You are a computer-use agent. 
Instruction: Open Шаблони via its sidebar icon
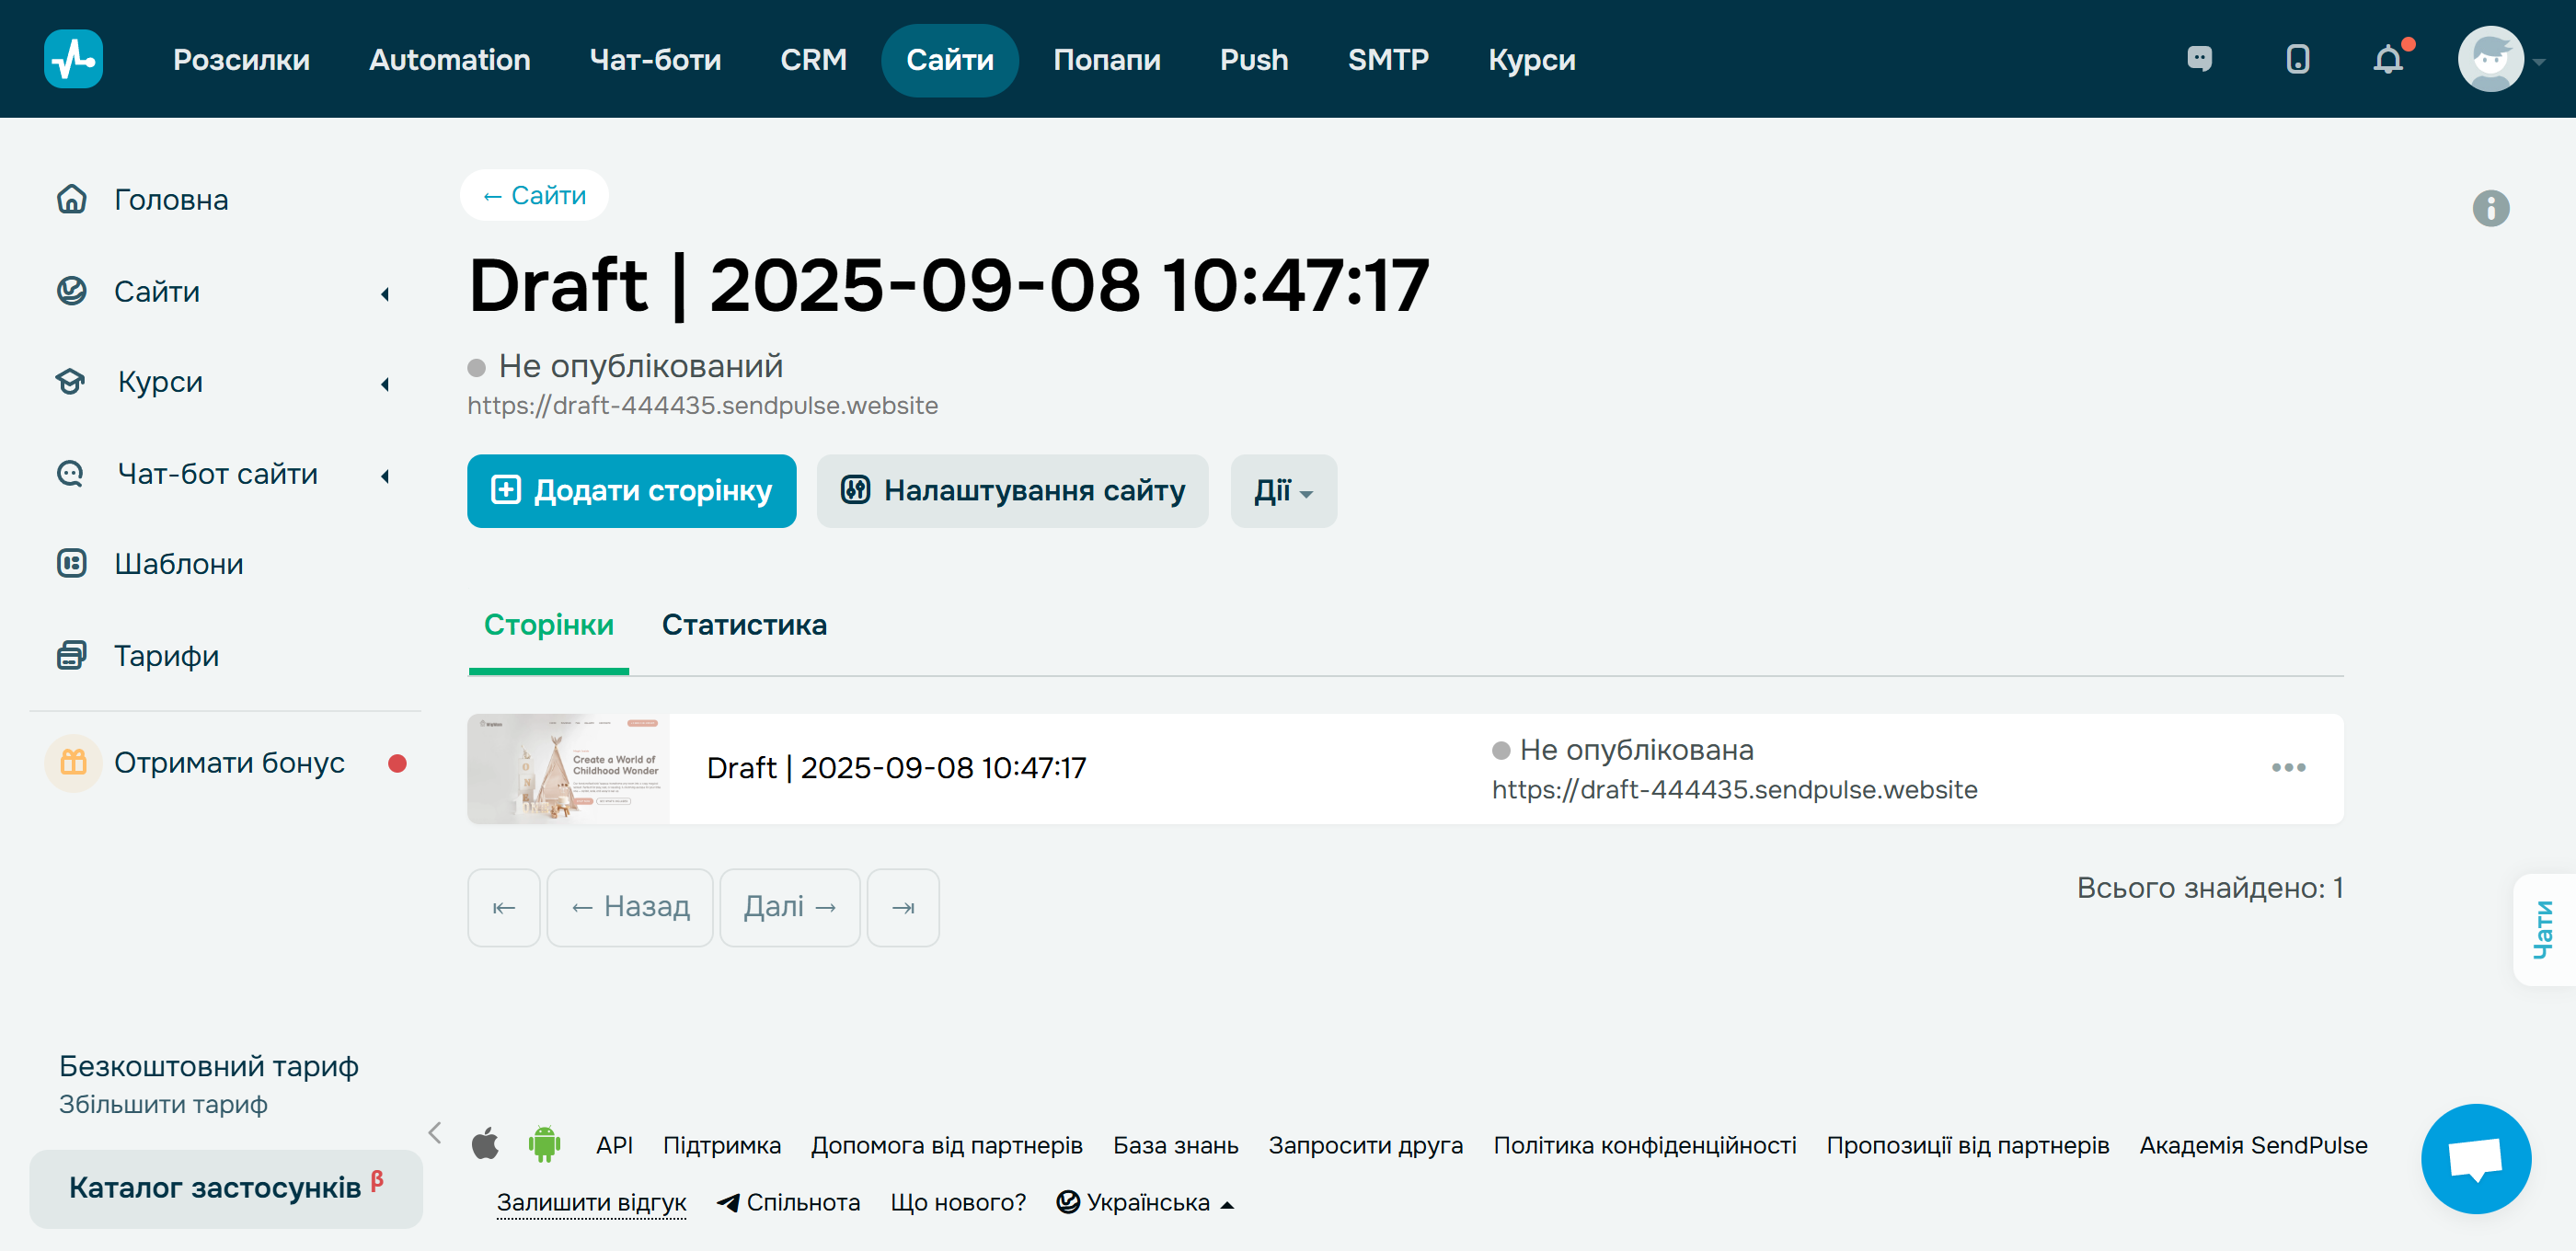[71, 563]
